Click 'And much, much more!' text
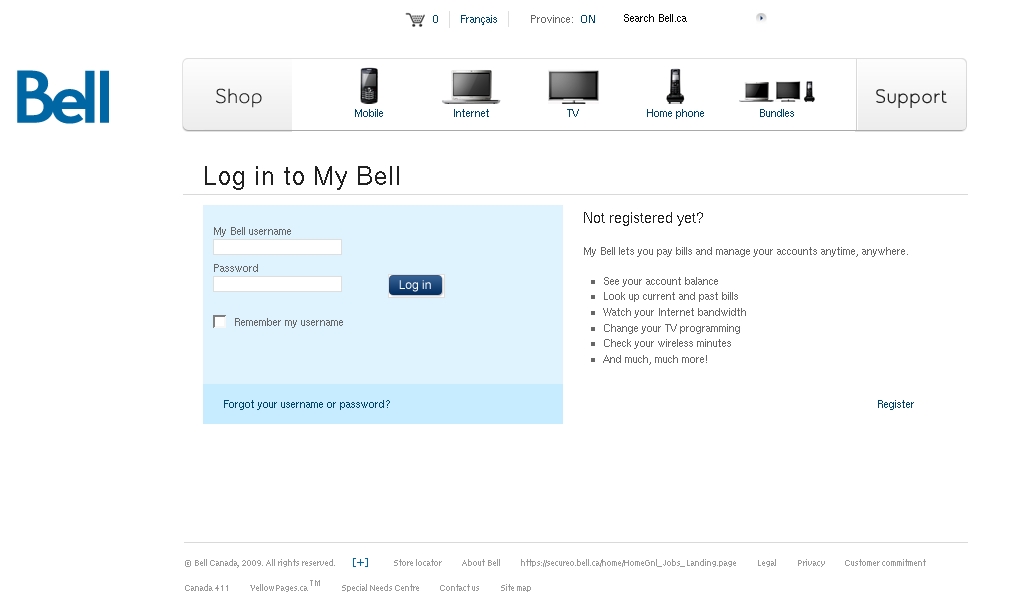Viewport: 1015px width, 603px height. click(655, 359)
